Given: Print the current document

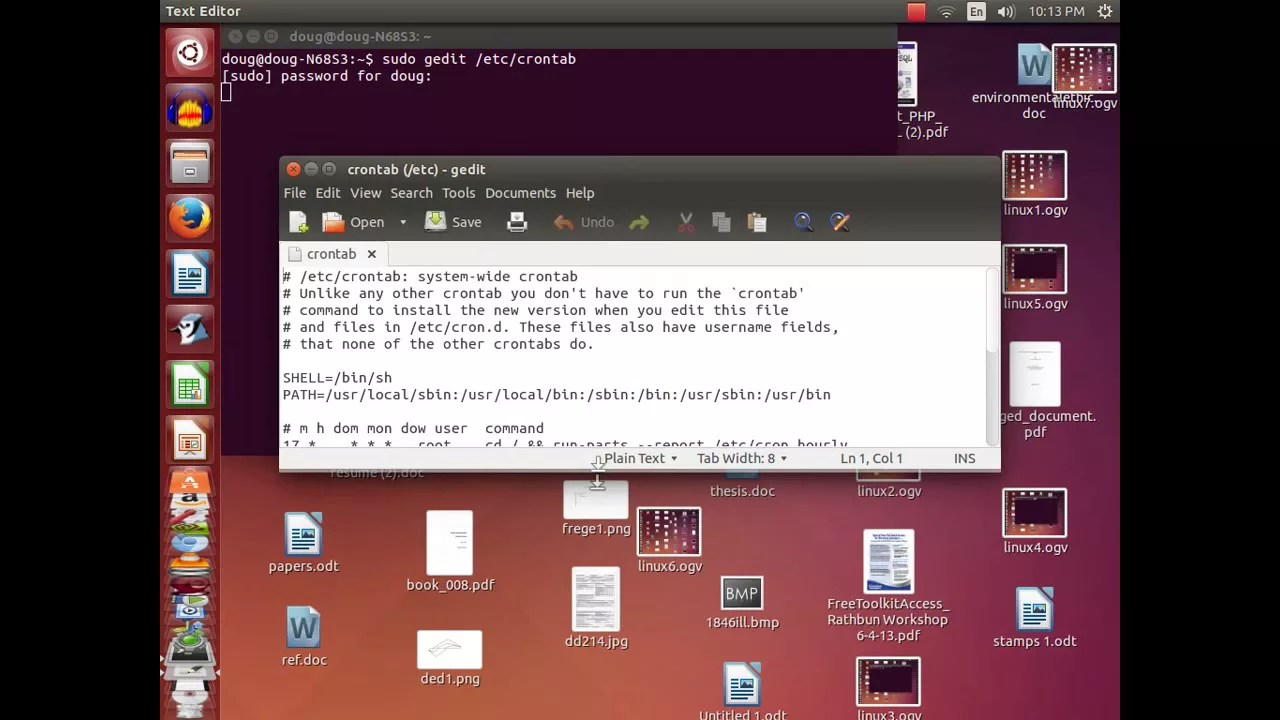Looking at the screenshot, I should 516,222.
